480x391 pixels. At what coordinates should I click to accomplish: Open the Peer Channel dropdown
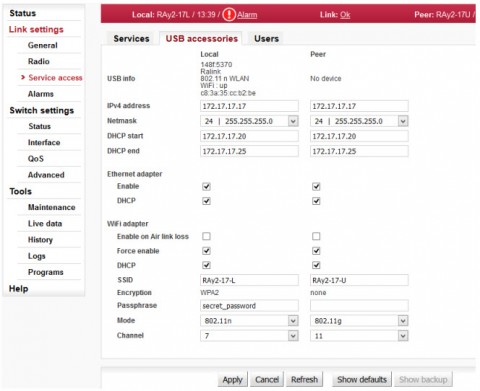(x=359, y=336)
